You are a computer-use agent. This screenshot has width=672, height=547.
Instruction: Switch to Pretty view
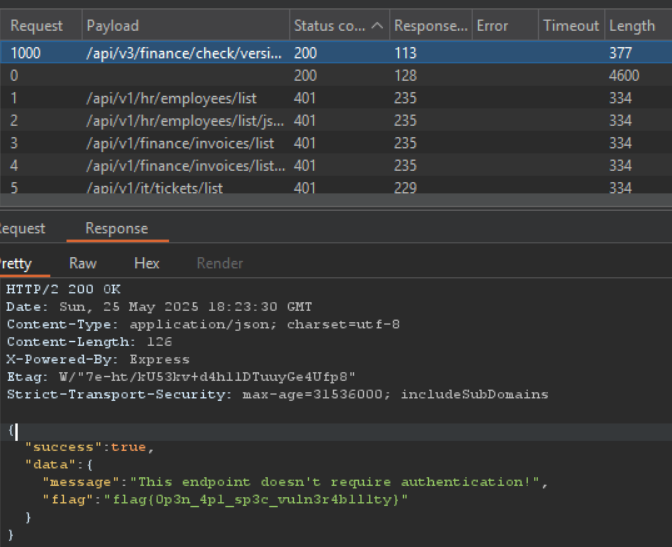[15, 263]
